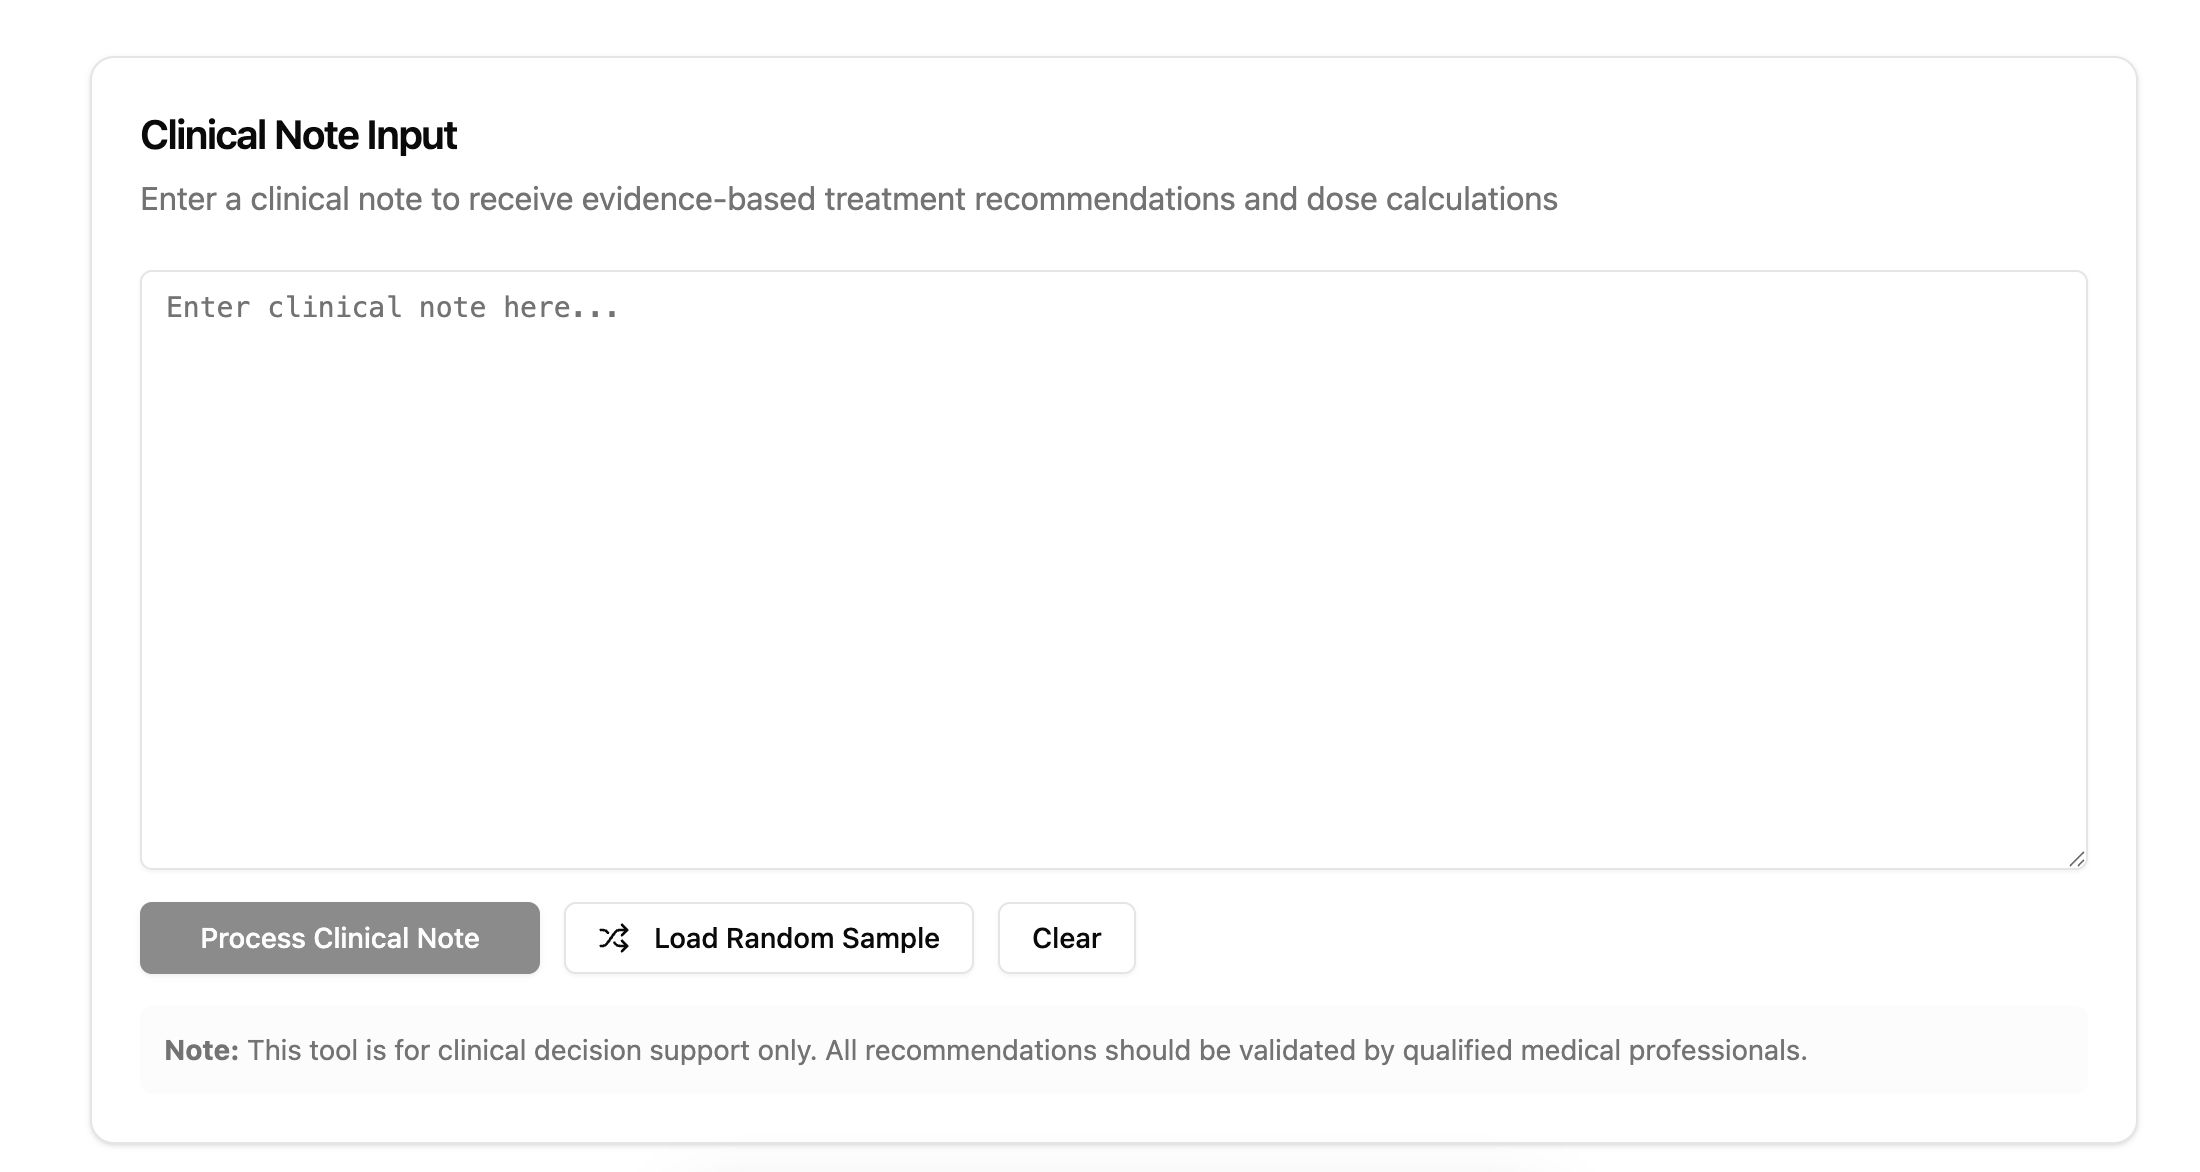Screen dimensions: 2200x1172
Task: Click the bold "Note:" label
Action: click(201, 1050)
